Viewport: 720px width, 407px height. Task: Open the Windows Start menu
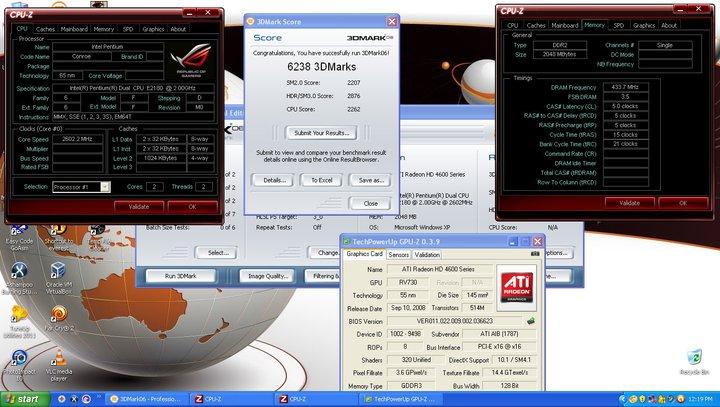pyautogui.click(x=25, y=399)
